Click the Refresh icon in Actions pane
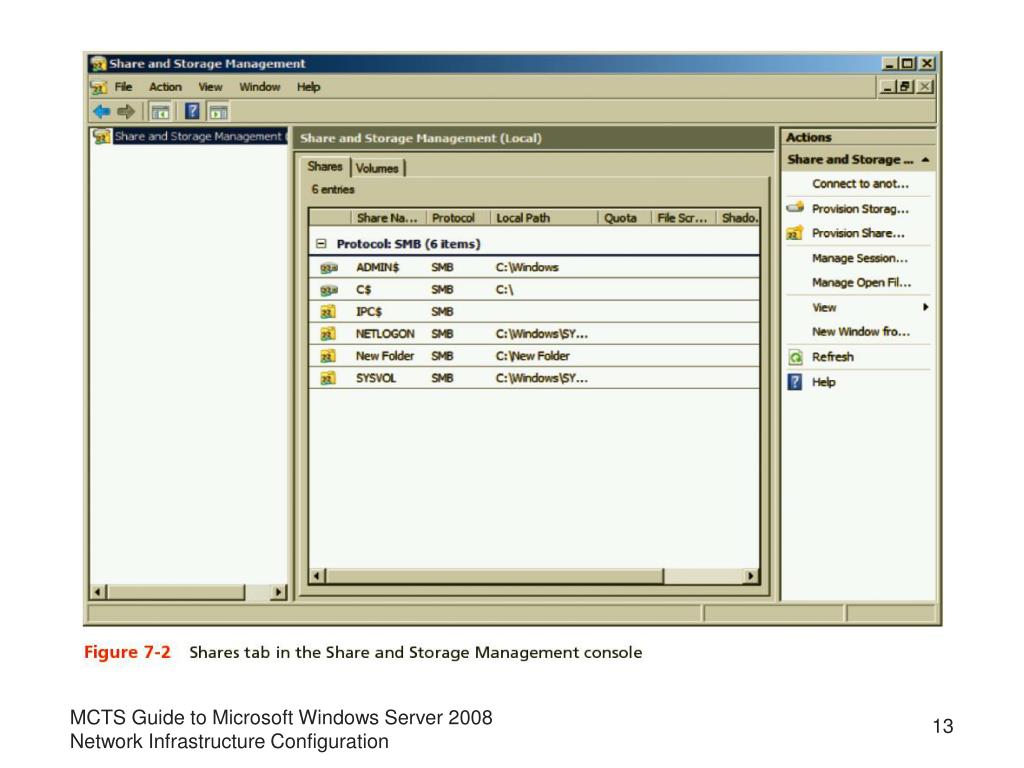This screenshot has height=768, width=1024. coord(795,357)
